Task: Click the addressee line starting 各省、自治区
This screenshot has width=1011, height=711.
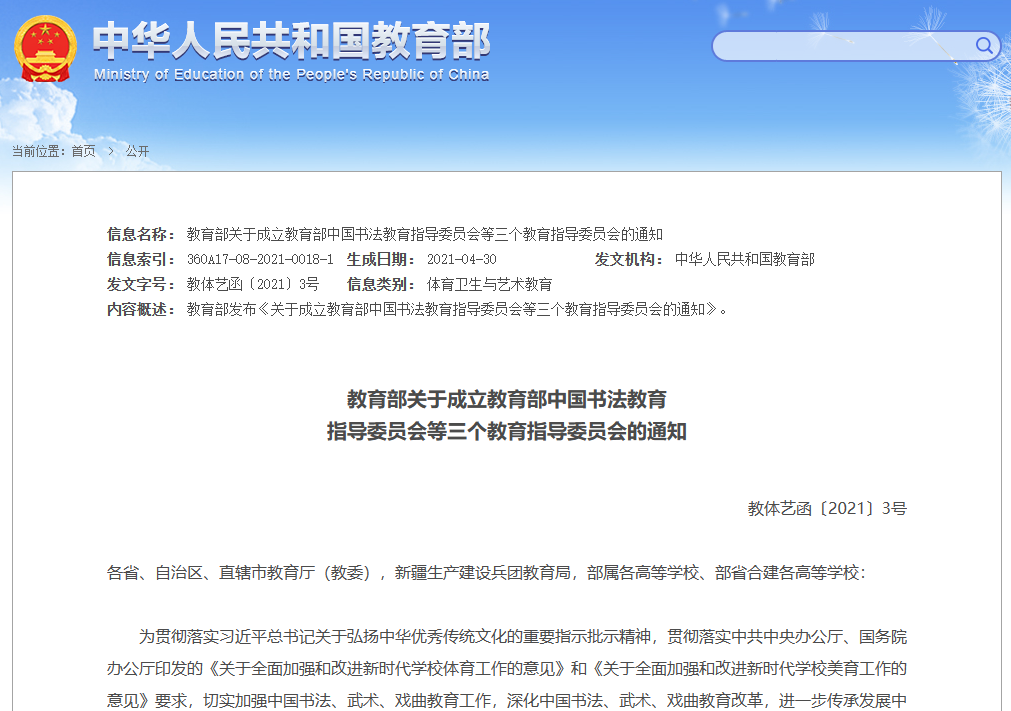Action: (x=487, y=572)
